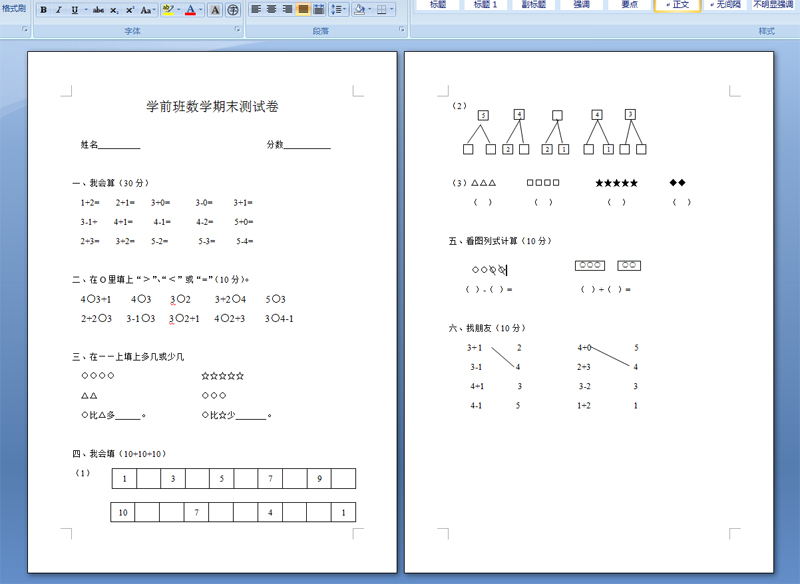This screenshot has width=800, height=584.
Task: Select the 正文 style
Action: (678, 5)
